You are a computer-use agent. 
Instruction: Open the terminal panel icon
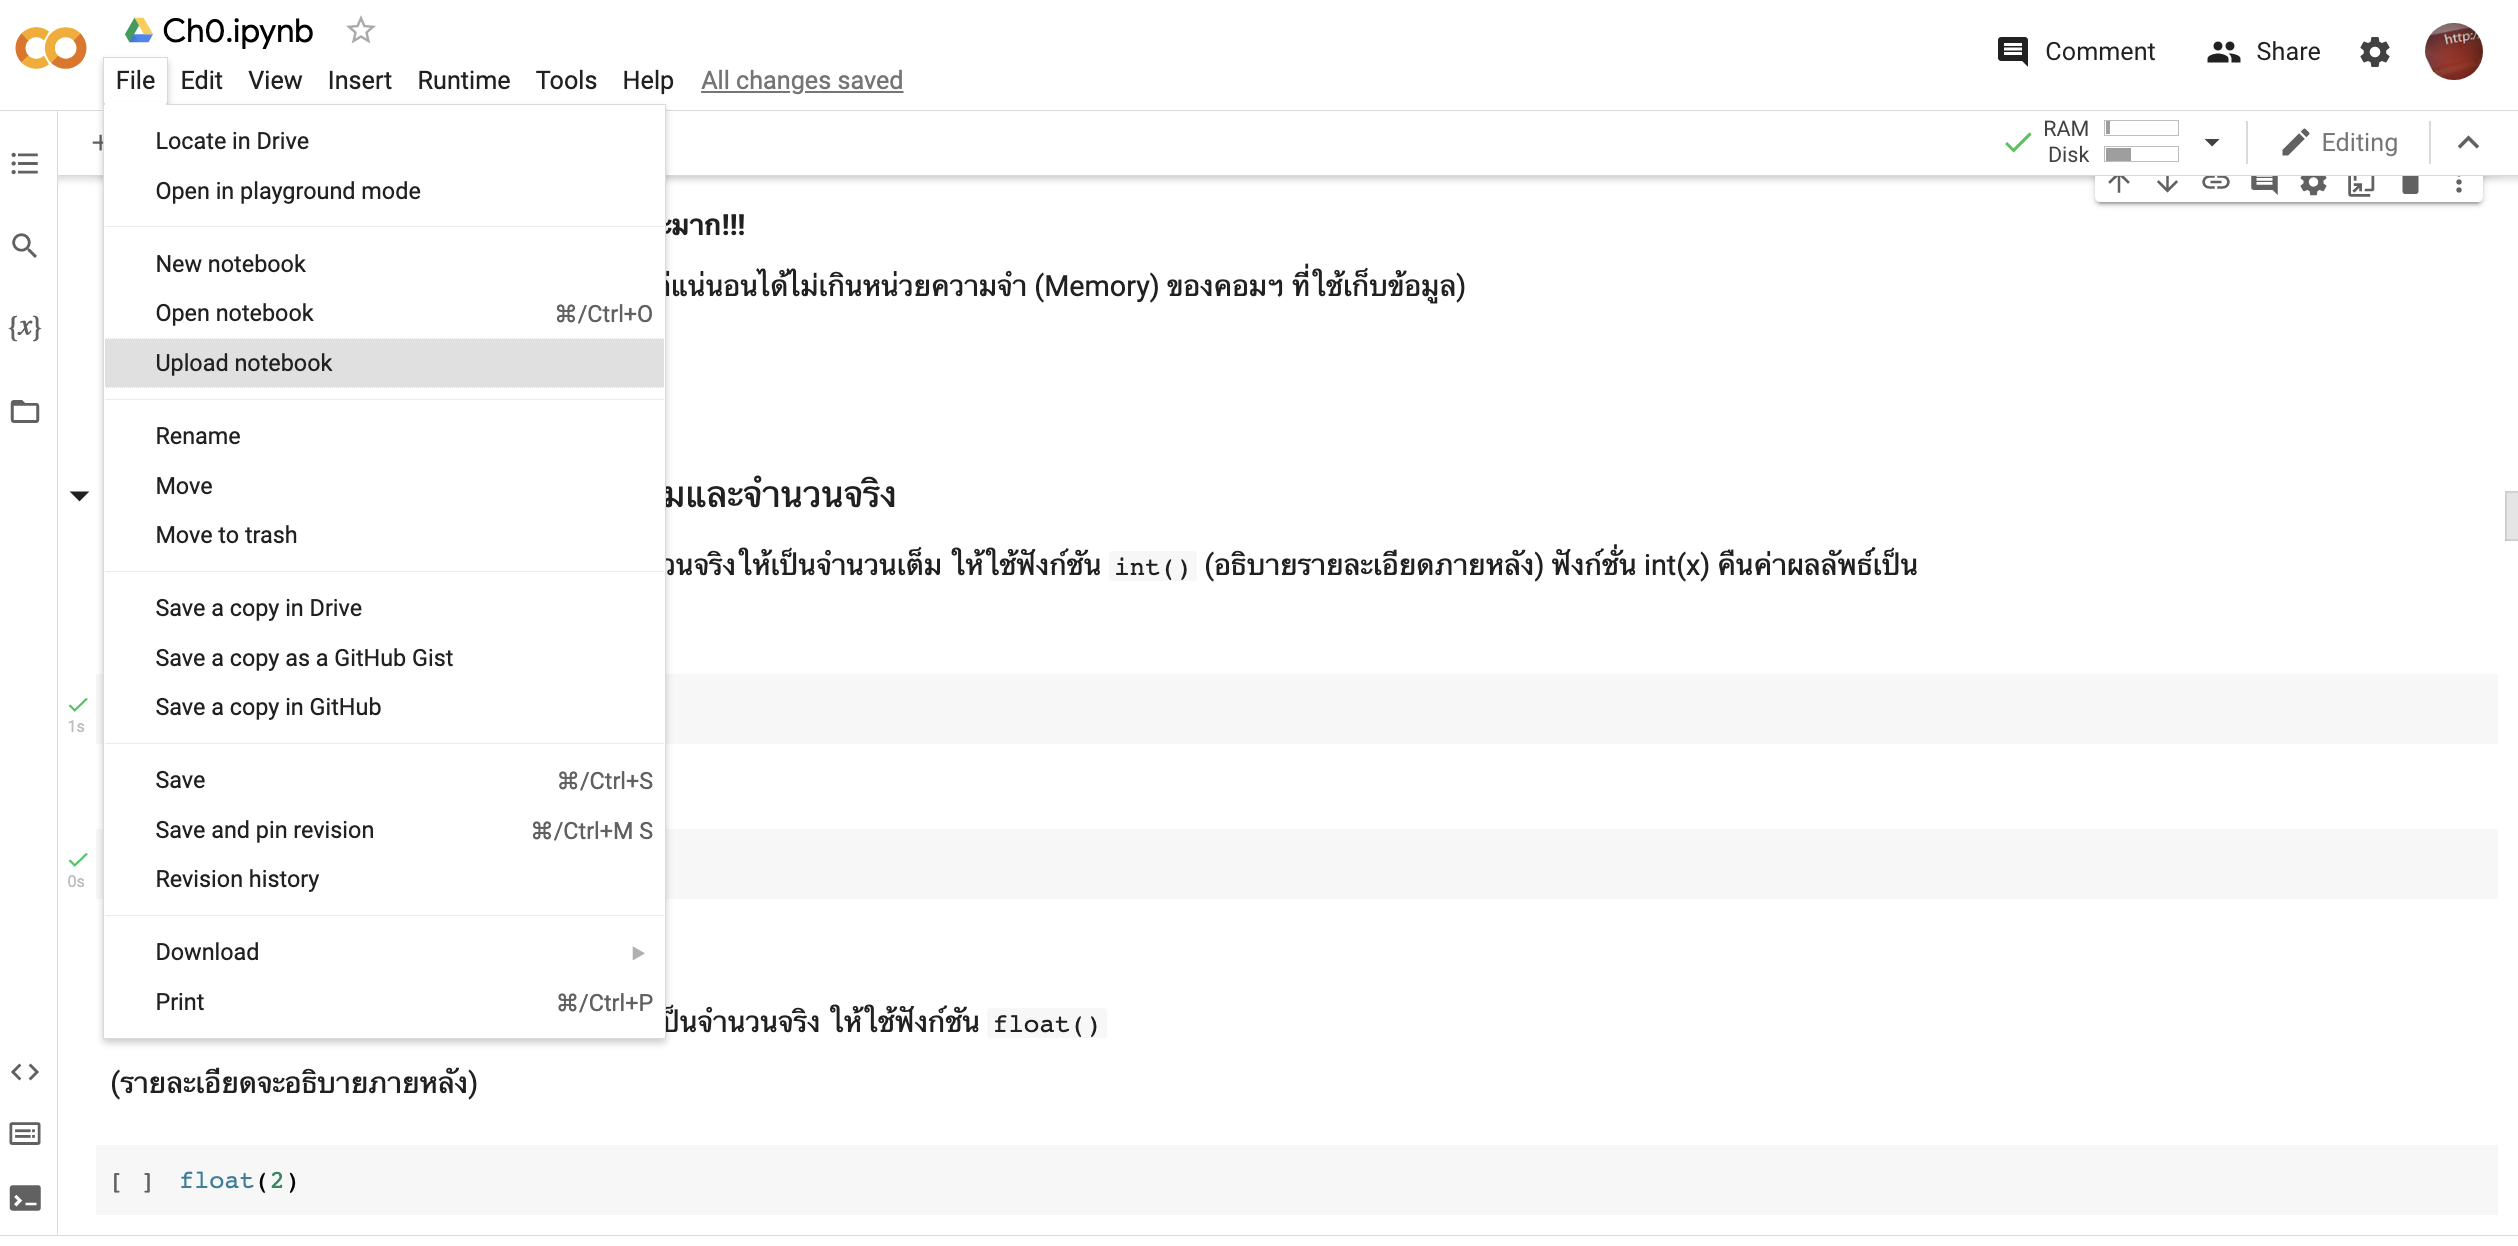(x=25, y=1198)
